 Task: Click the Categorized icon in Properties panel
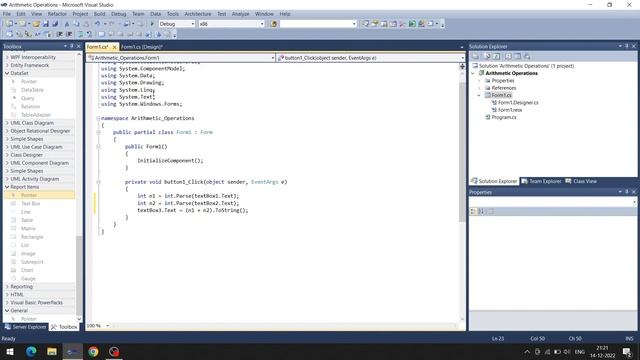[473, 211]
